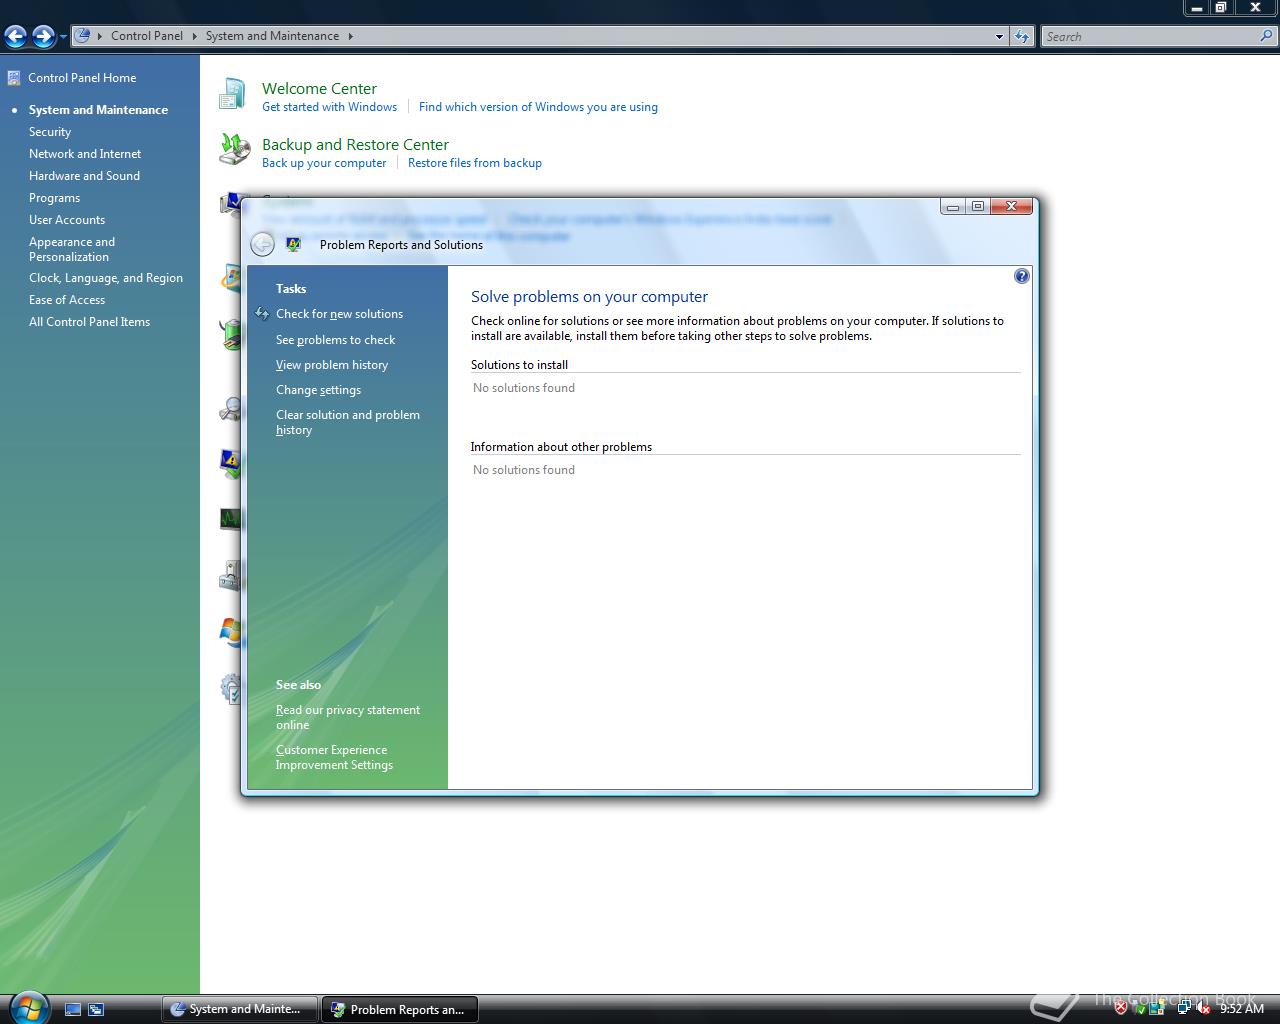Open Appearance and Personalization category
The width and height of the screenshot is (1280, 1024).
72,249
